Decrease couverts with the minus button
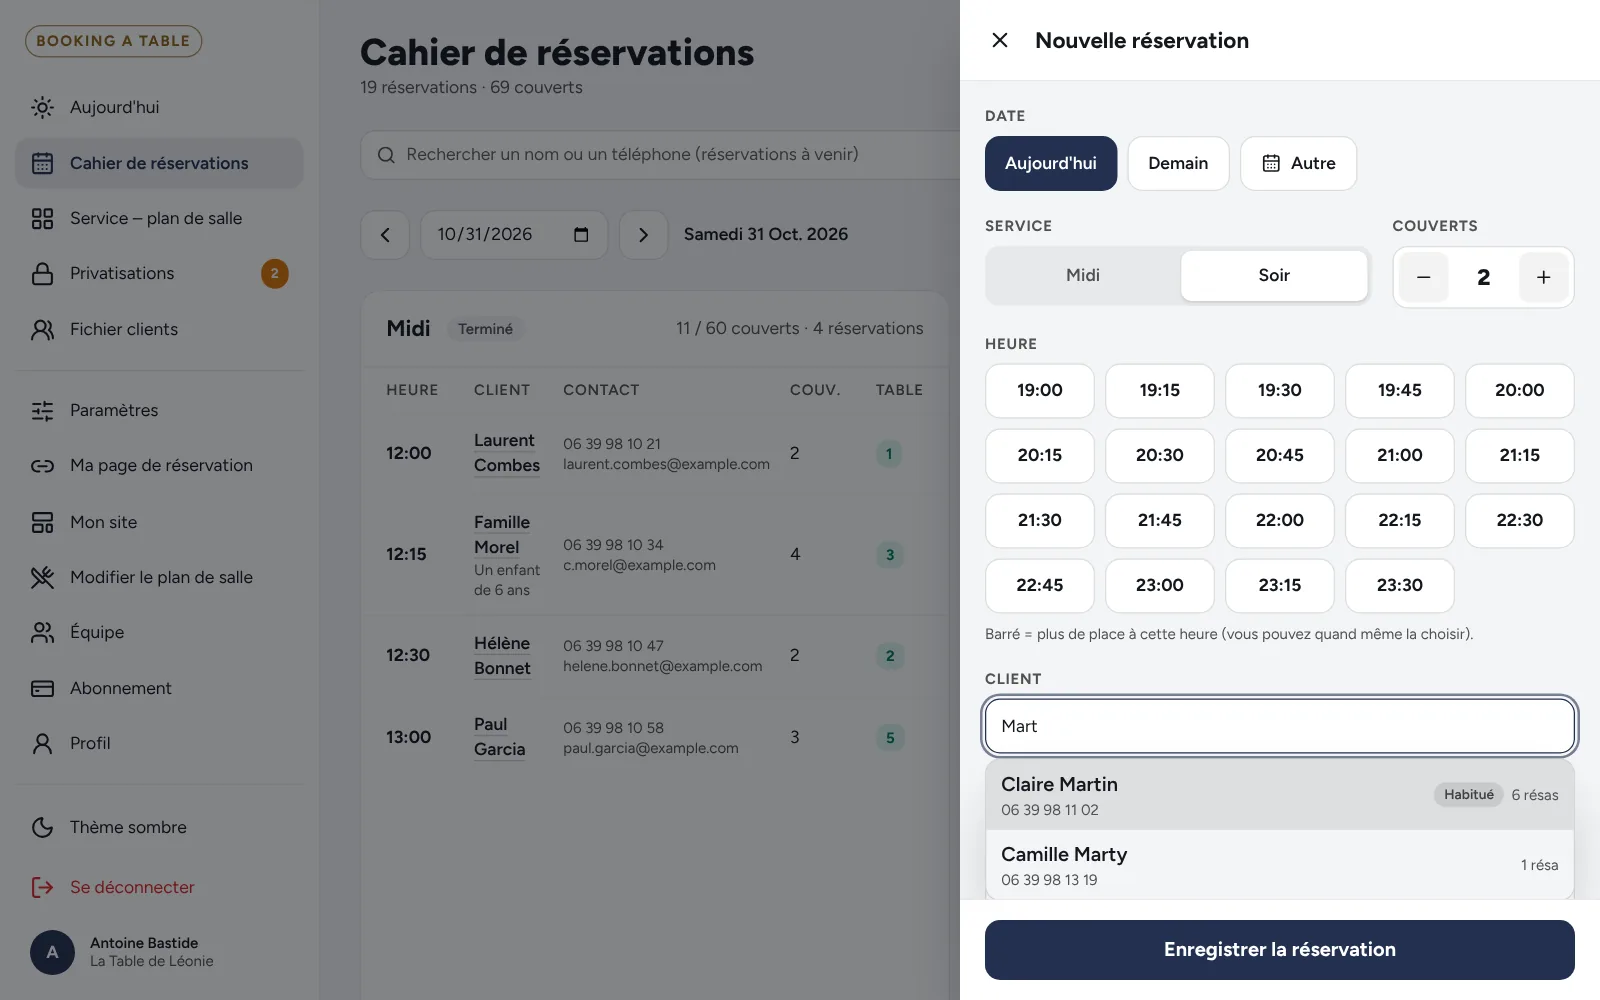Viewport: 1600px width, 1000px height. tap(1424, 277)
